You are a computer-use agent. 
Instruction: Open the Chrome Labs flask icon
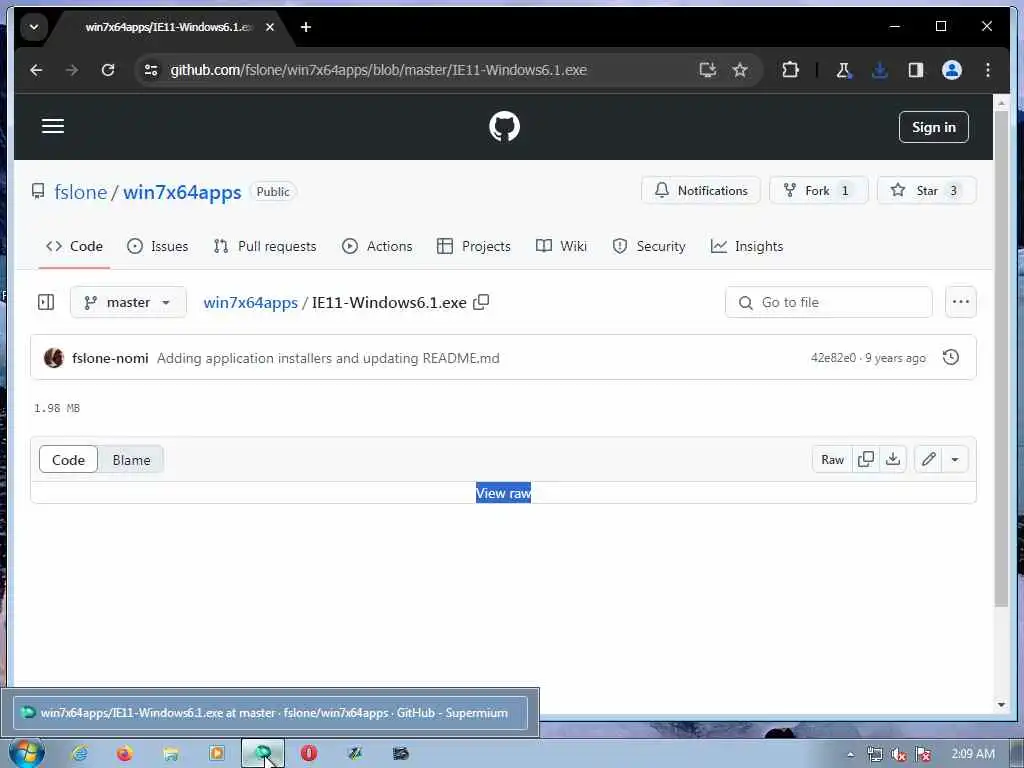843,70
